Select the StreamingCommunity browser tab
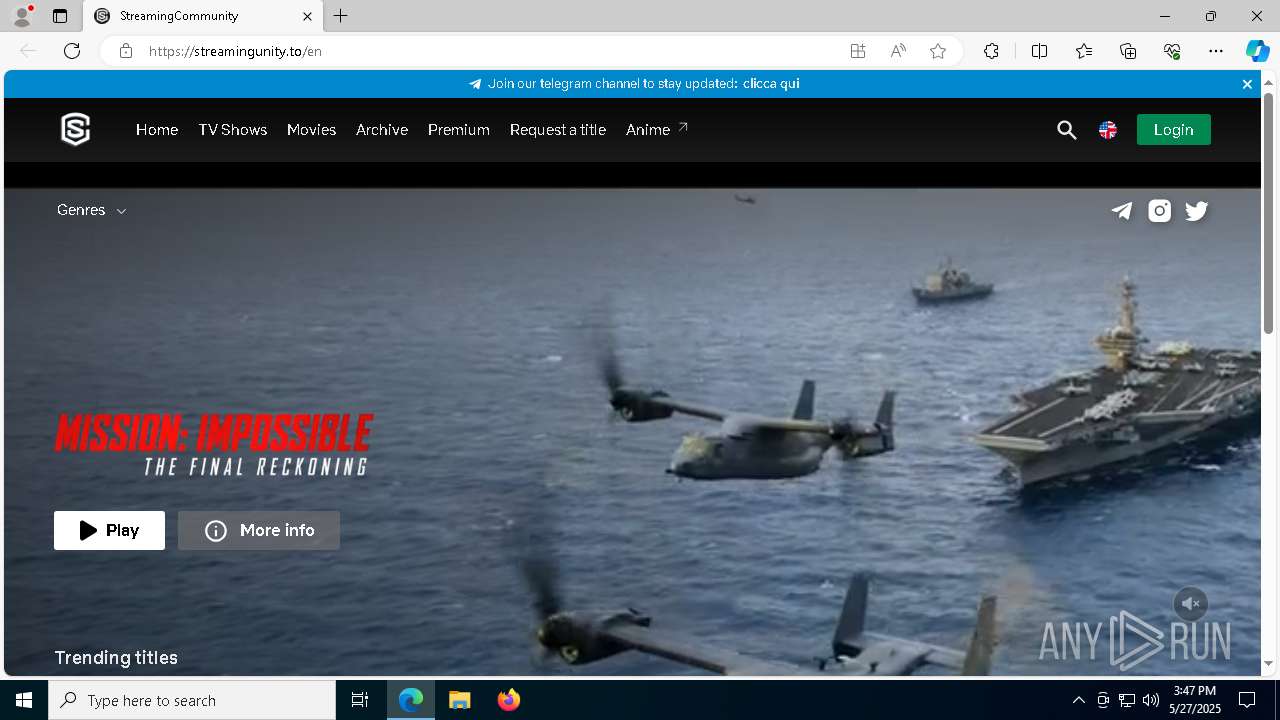The image size is (1280, 720). [203, 16]
